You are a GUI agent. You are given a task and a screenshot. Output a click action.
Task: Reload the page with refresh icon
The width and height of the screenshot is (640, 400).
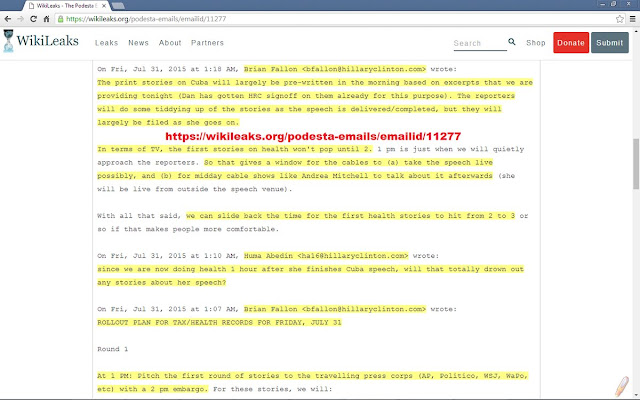[33, 19]
